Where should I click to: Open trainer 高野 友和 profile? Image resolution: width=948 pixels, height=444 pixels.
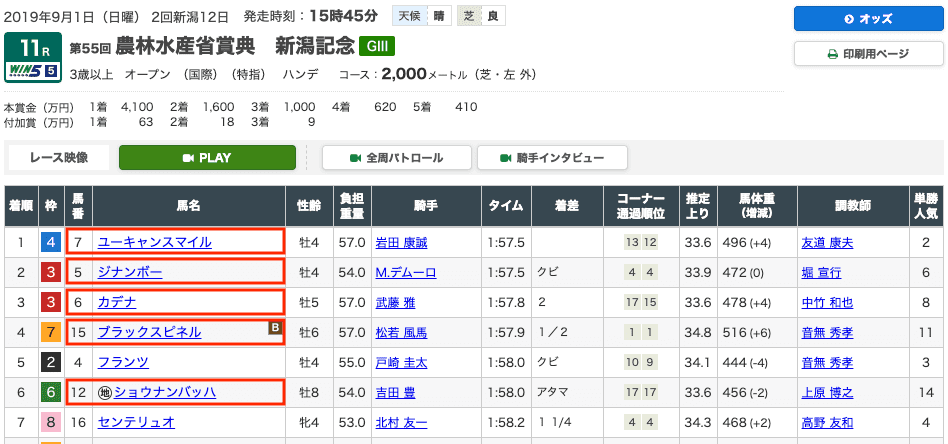click(x=827, y=422)
